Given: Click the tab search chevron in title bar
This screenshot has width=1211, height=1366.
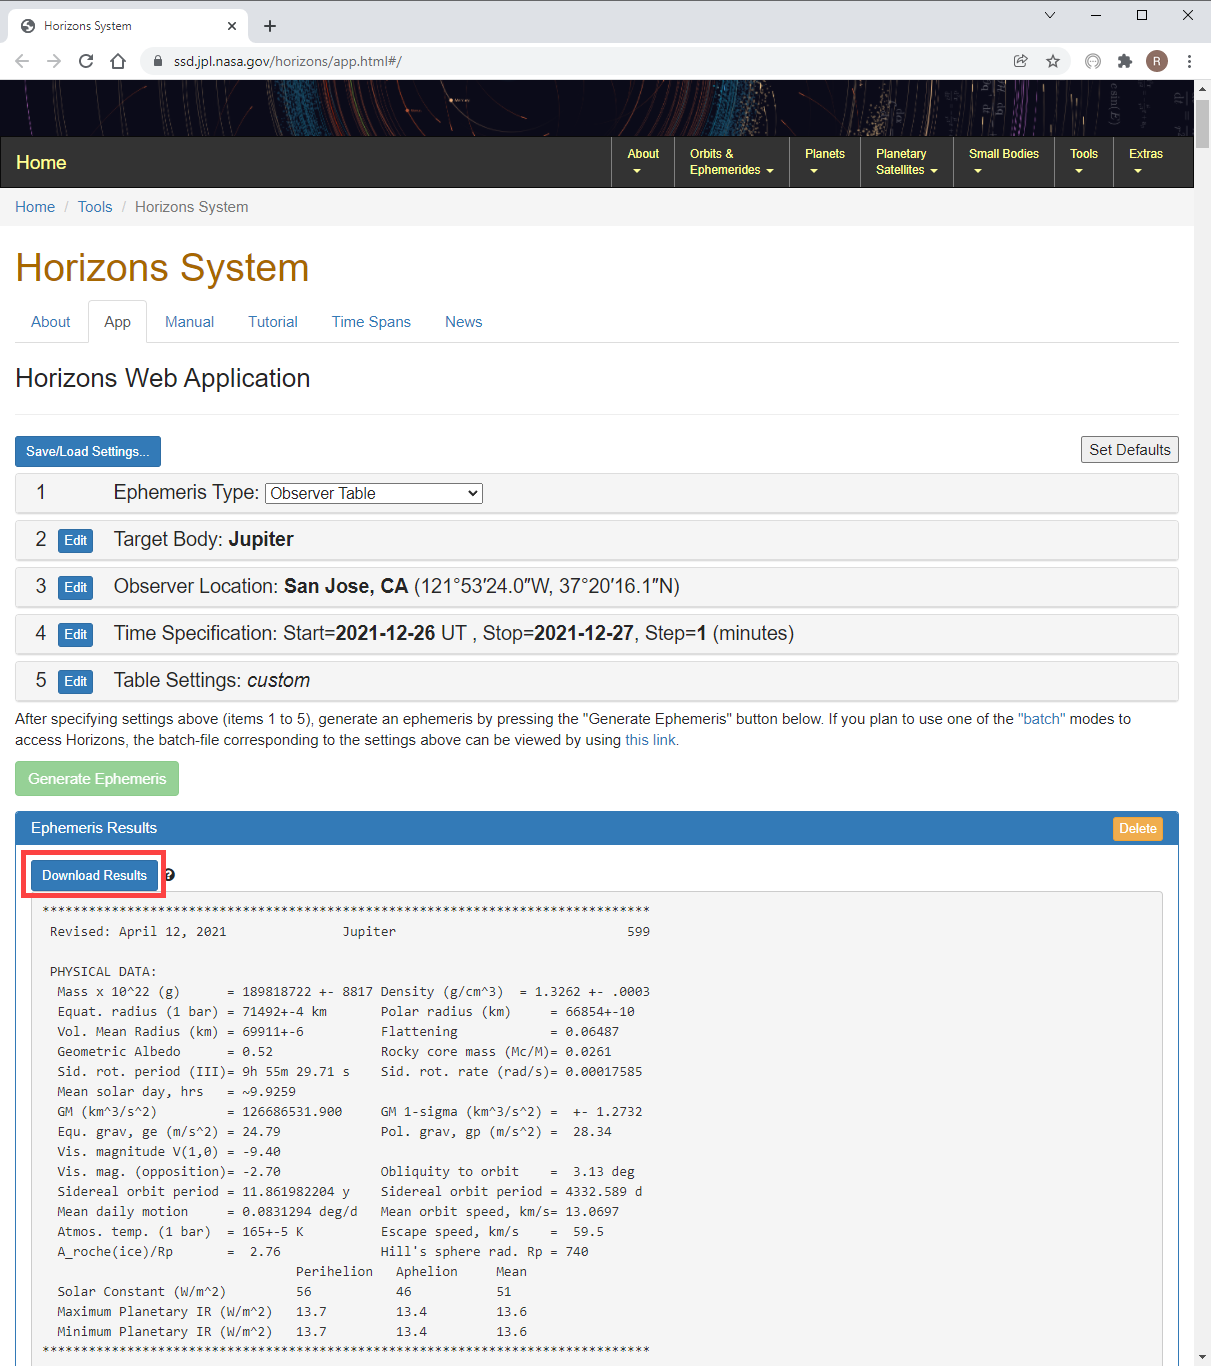Looking at the screenshot, I should (x=1050, y=15).
